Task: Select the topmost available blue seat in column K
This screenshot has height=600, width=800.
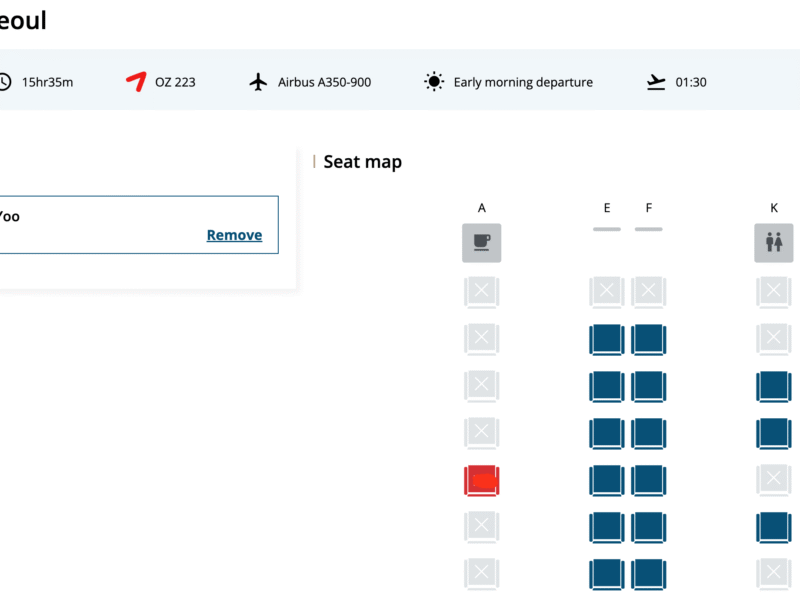Action: [x=773, y=387]
